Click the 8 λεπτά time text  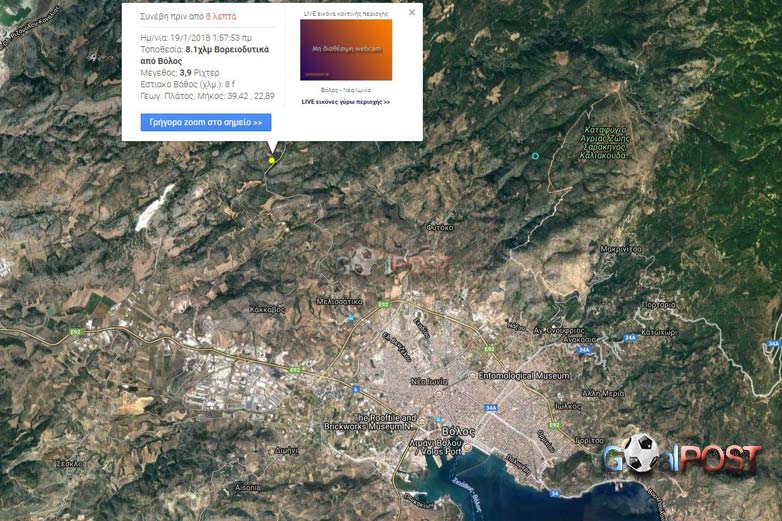[x=221, y=16]
